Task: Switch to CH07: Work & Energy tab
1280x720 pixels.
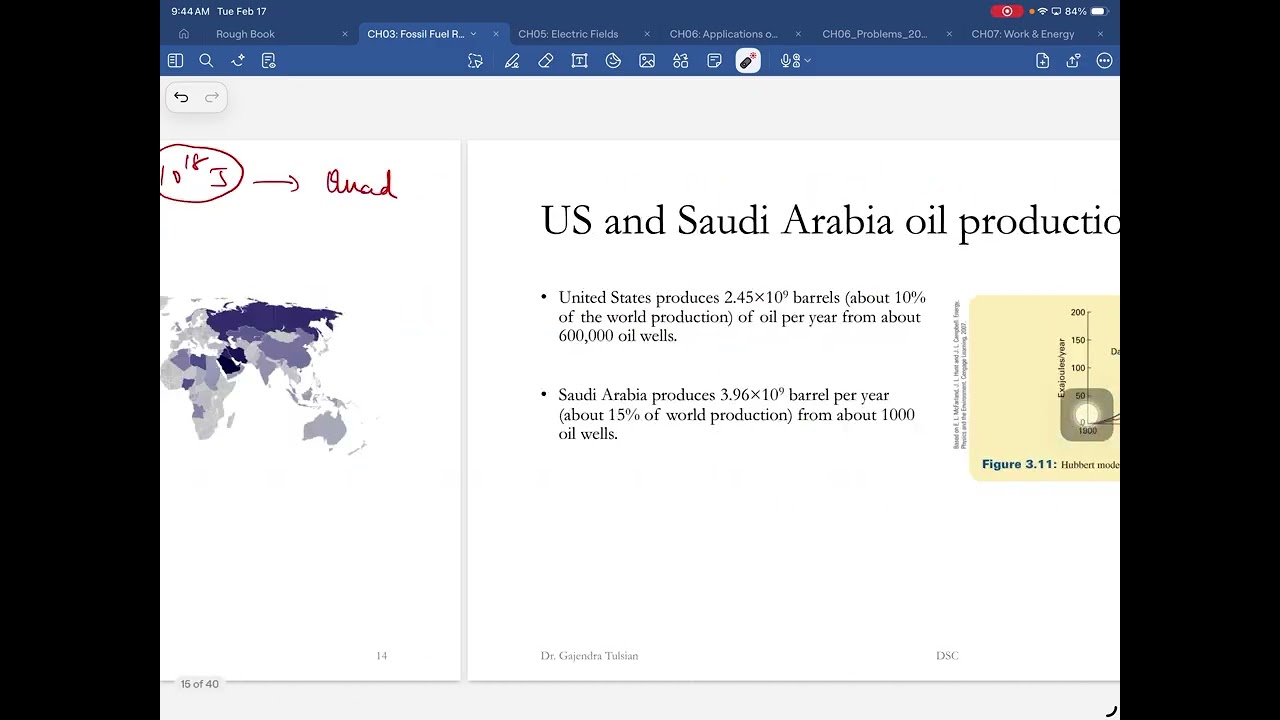Action: coord(1023,34)
